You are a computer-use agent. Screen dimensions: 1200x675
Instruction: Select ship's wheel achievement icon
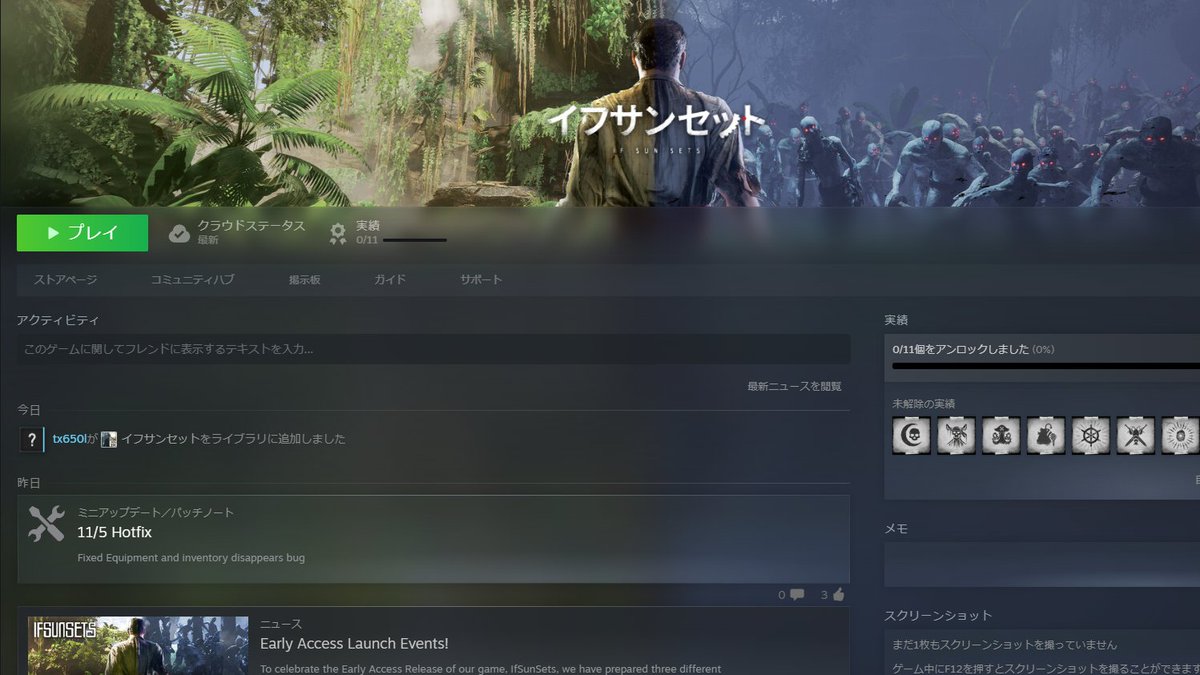[x=1091, y=435]
